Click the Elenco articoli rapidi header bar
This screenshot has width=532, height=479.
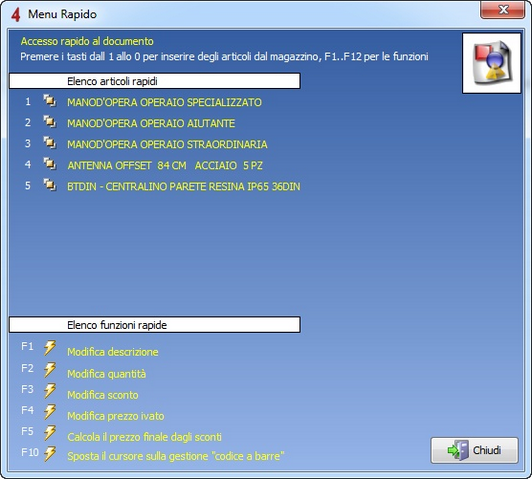click(155, 81)
